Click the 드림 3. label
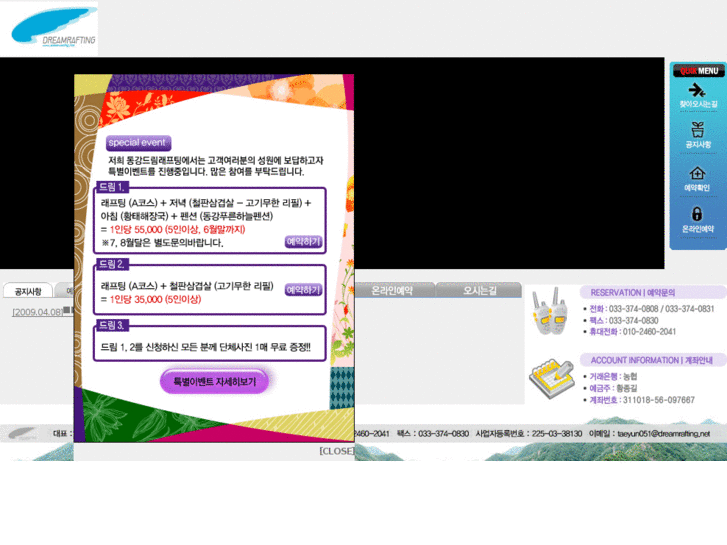The height and width of the screenshot is (545, 727). [112, 325]
